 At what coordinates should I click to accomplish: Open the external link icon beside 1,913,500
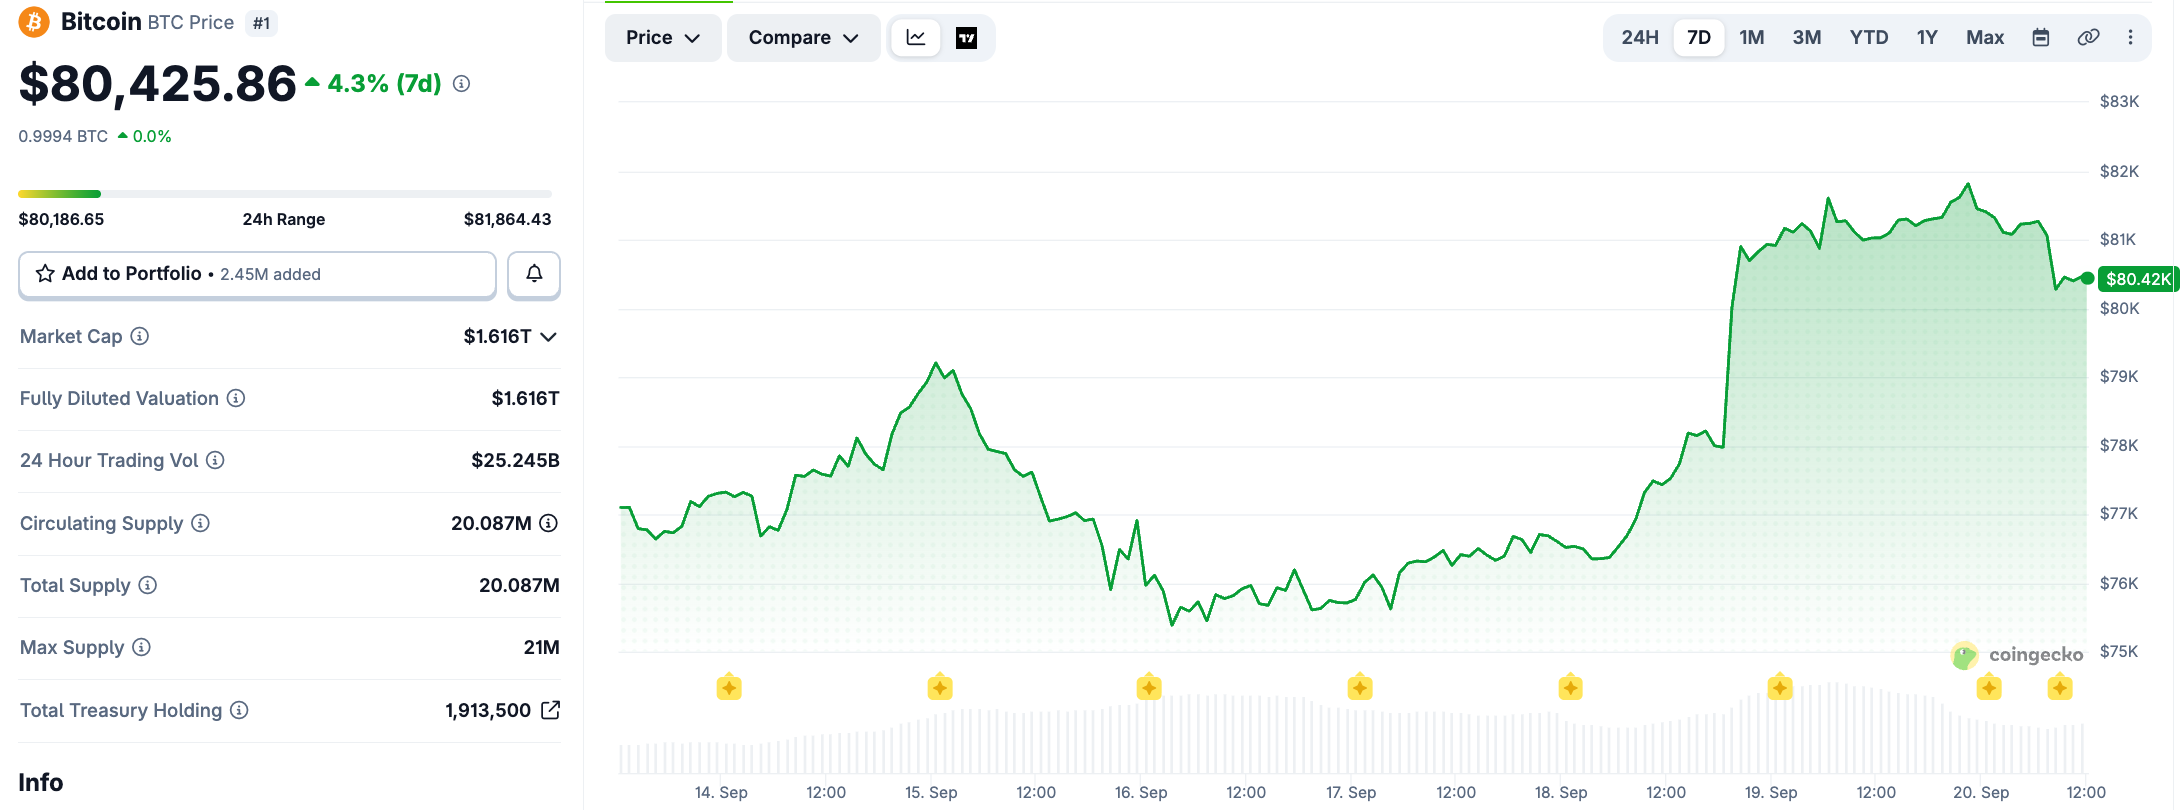(x=550, y=710)
